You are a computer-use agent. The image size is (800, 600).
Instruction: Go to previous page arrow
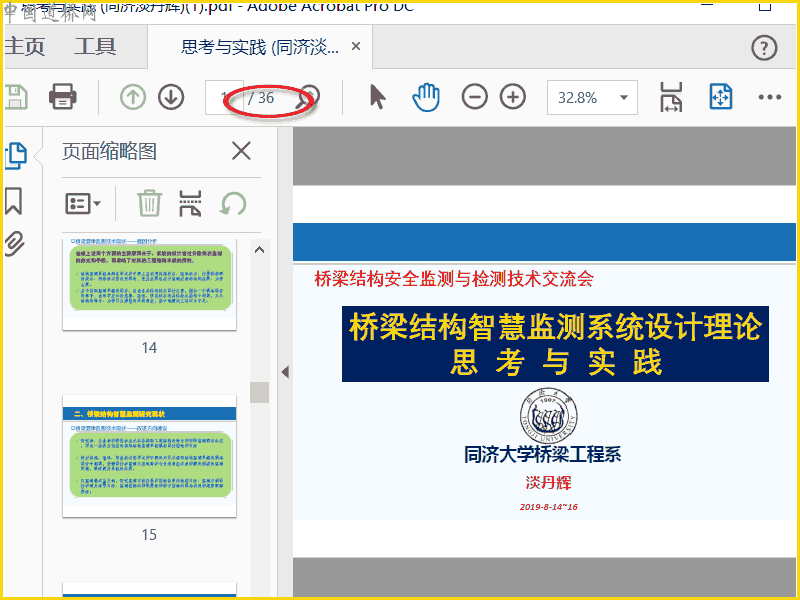tap(133, 97)
